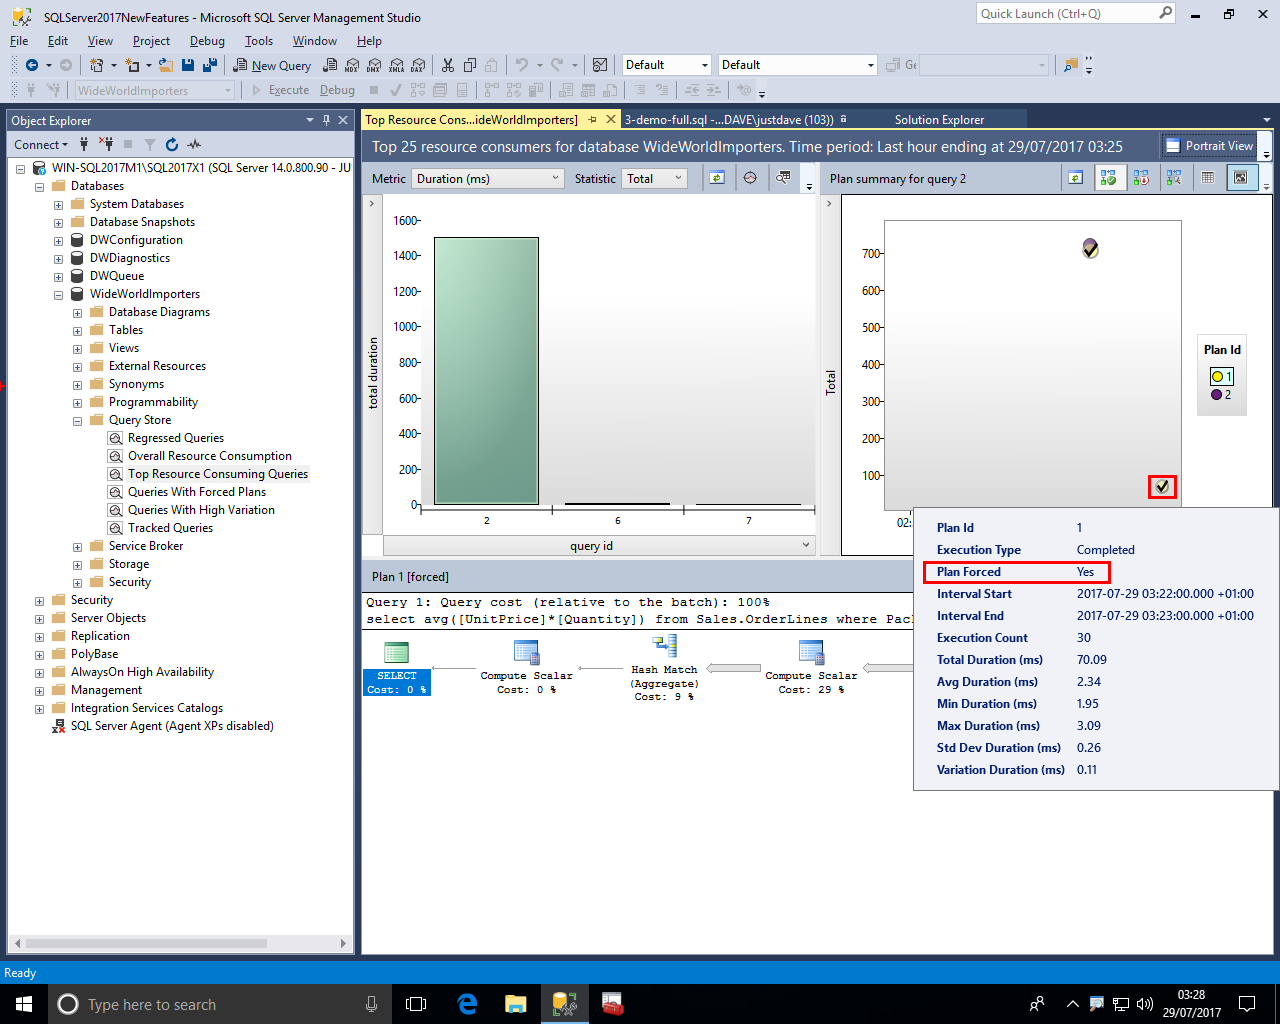1280x1024 pixels.
Task: Open the Statistic dropdown showing Total
Action: [655, 178]
